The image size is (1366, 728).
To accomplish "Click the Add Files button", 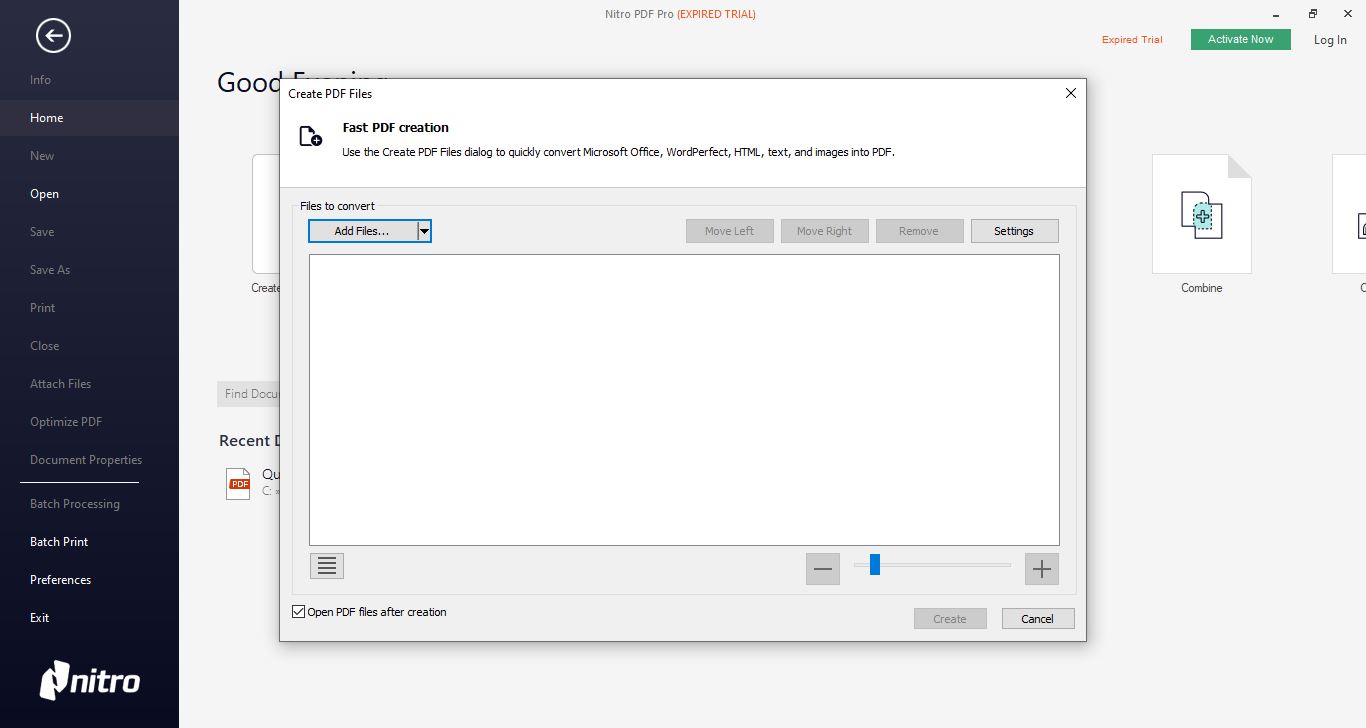I will 362,231.
